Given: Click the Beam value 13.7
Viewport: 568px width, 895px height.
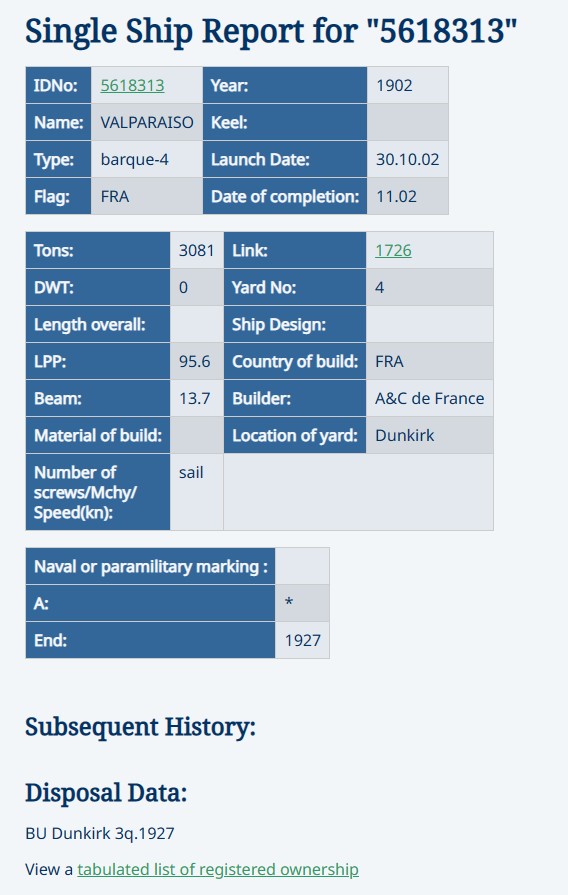Looking at the screenshot, I should point(196,398).
